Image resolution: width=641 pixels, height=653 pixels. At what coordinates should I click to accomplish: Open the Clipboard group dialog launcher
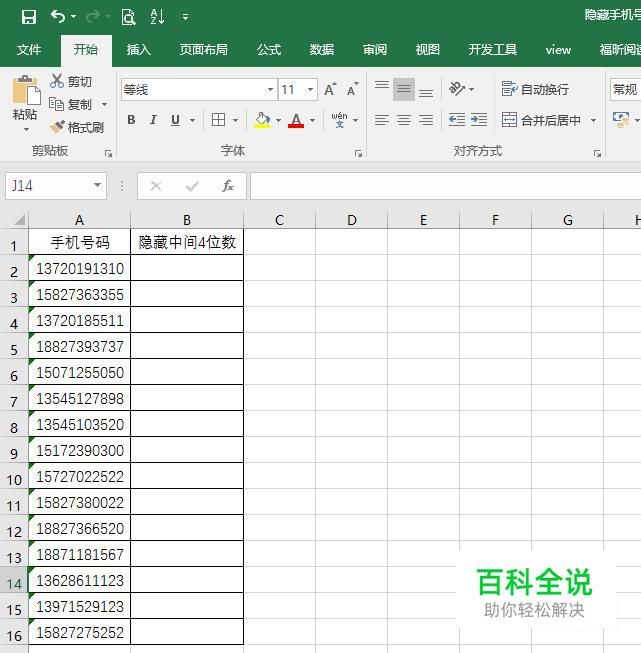108,154
